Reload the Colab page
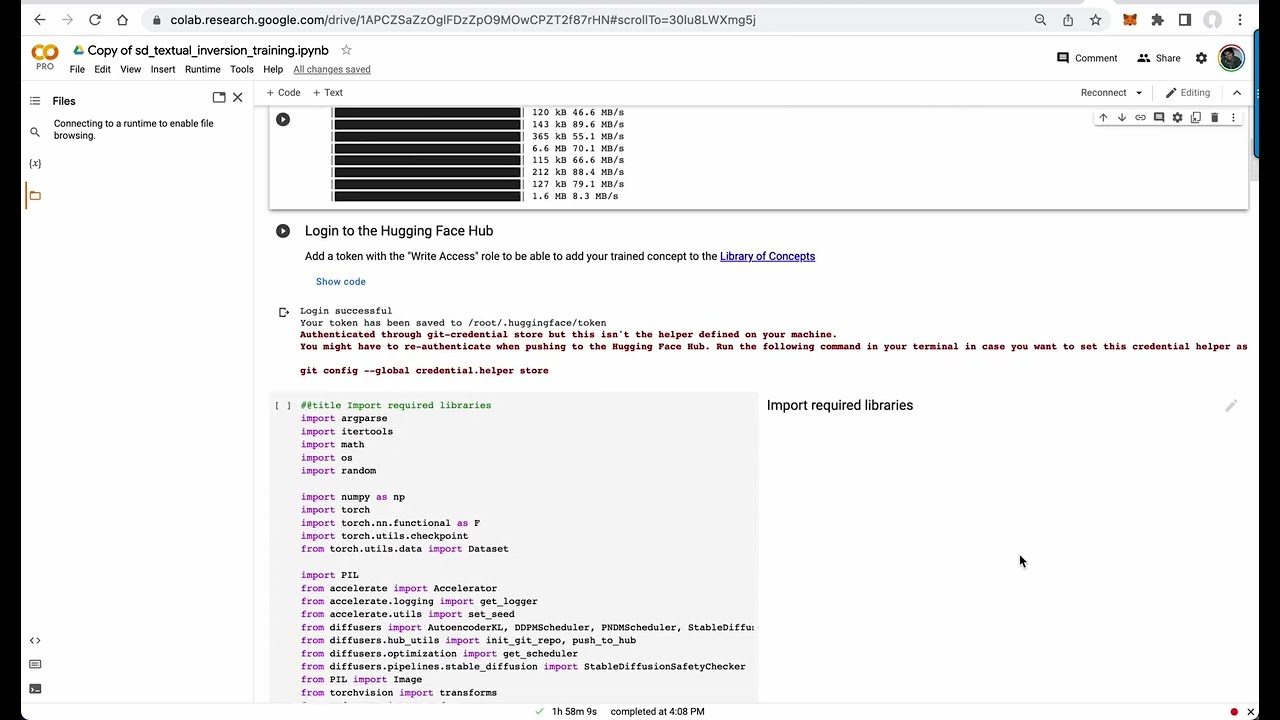Screen dimensions: 1280x720 point(94,19)
